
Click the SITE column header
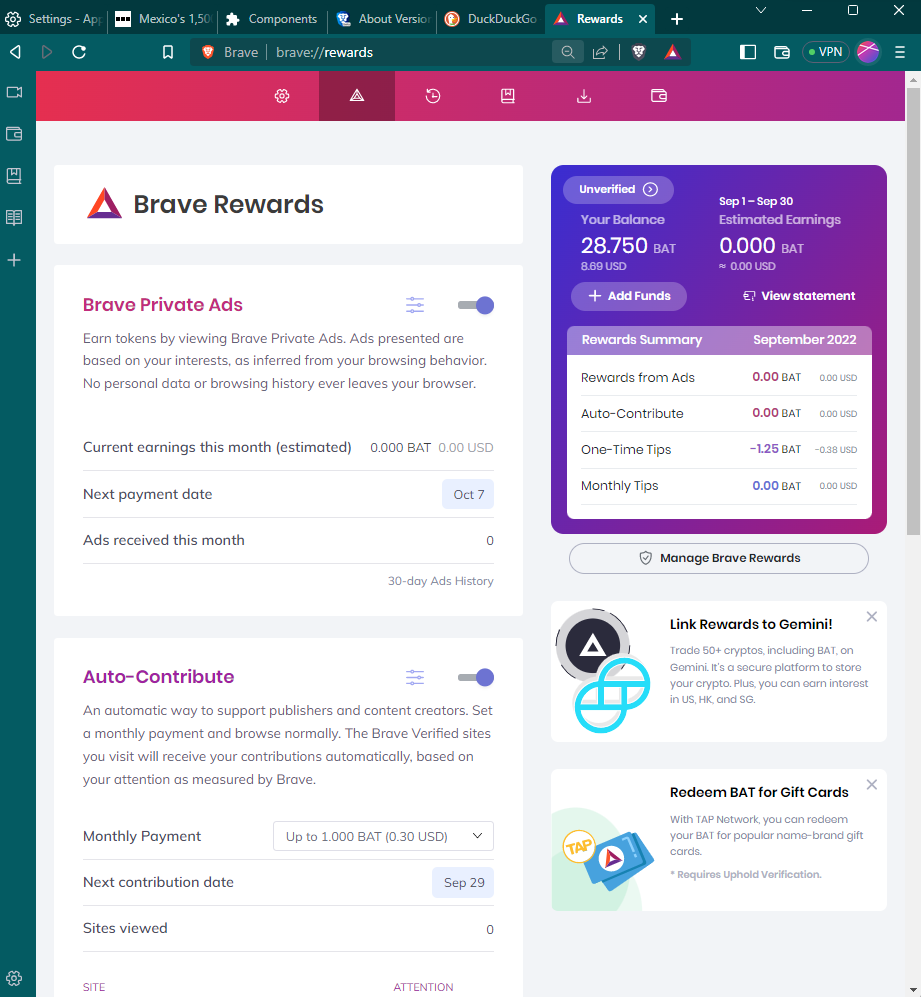[94, 987]
